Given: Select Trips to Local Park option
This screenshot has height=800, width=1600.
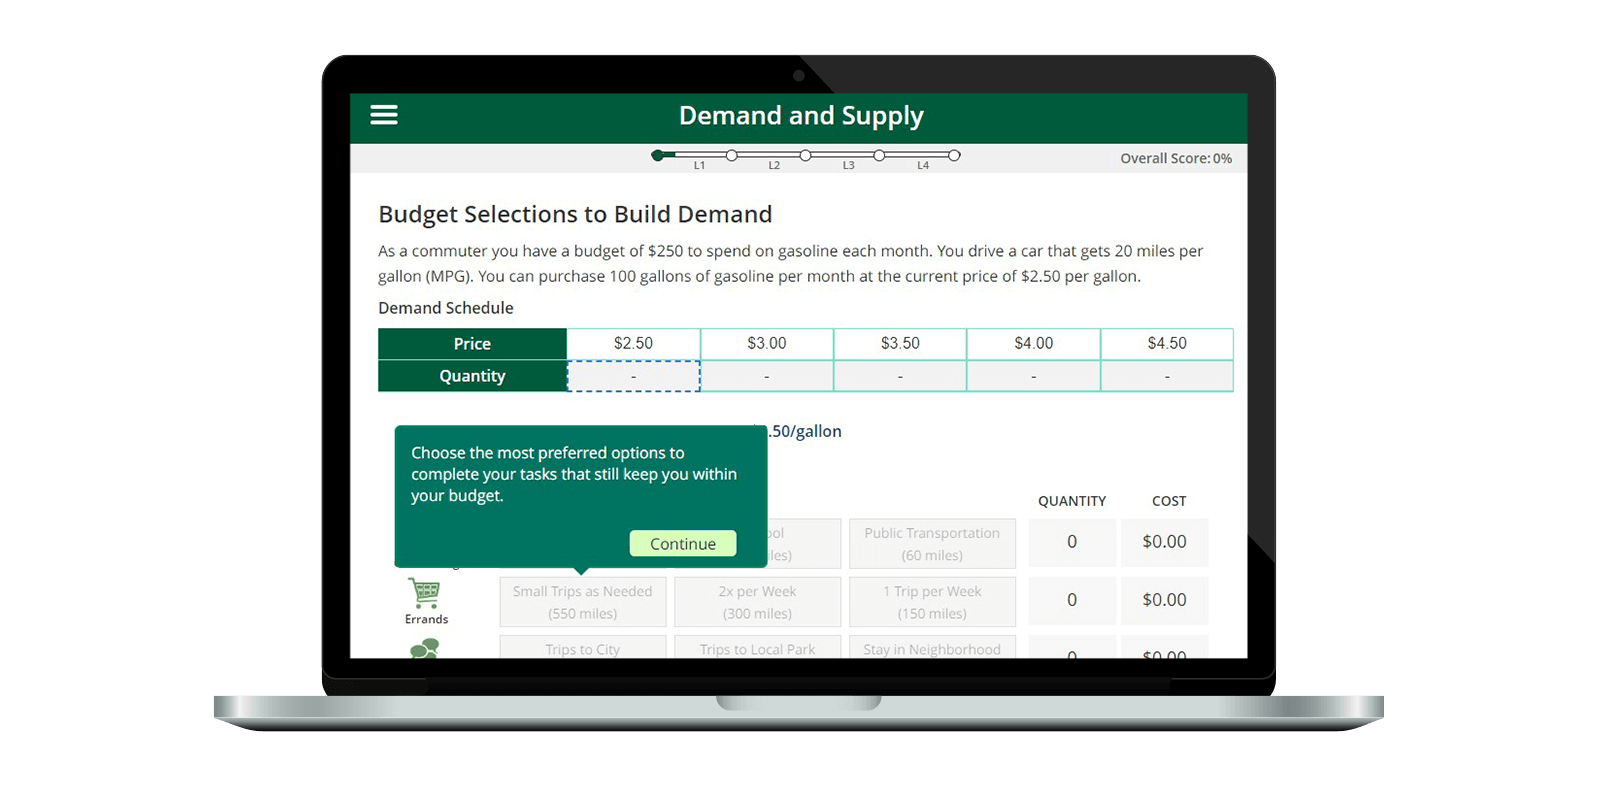Looking at the screenshot, I should pyautogui.click(x=757, y=648).
